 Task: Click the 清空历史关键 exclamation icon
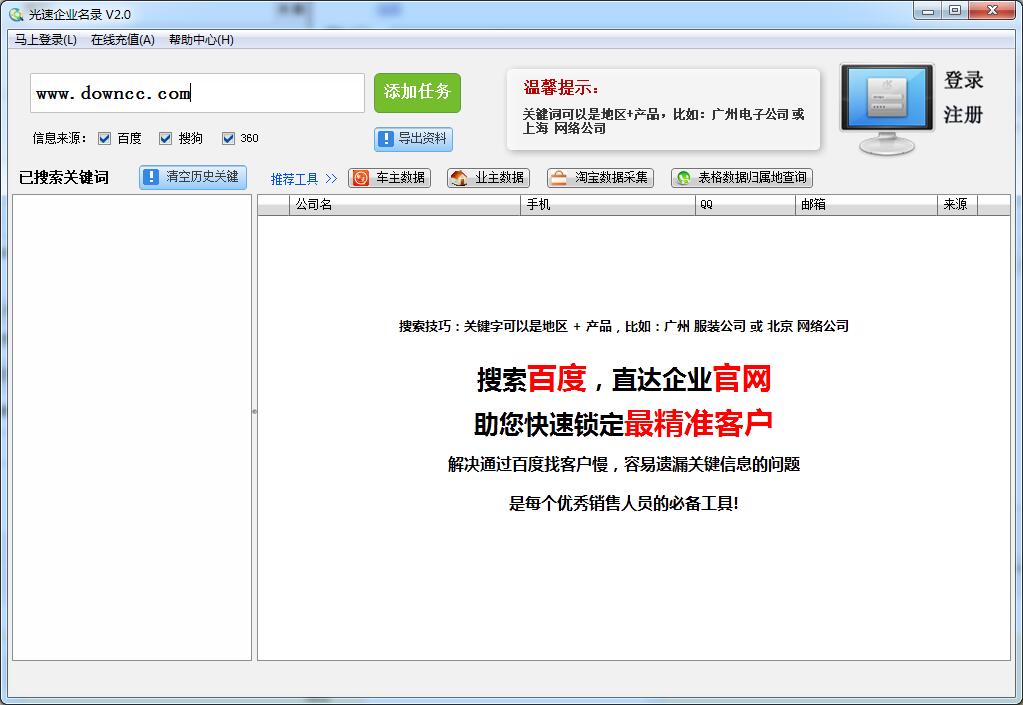152,177
